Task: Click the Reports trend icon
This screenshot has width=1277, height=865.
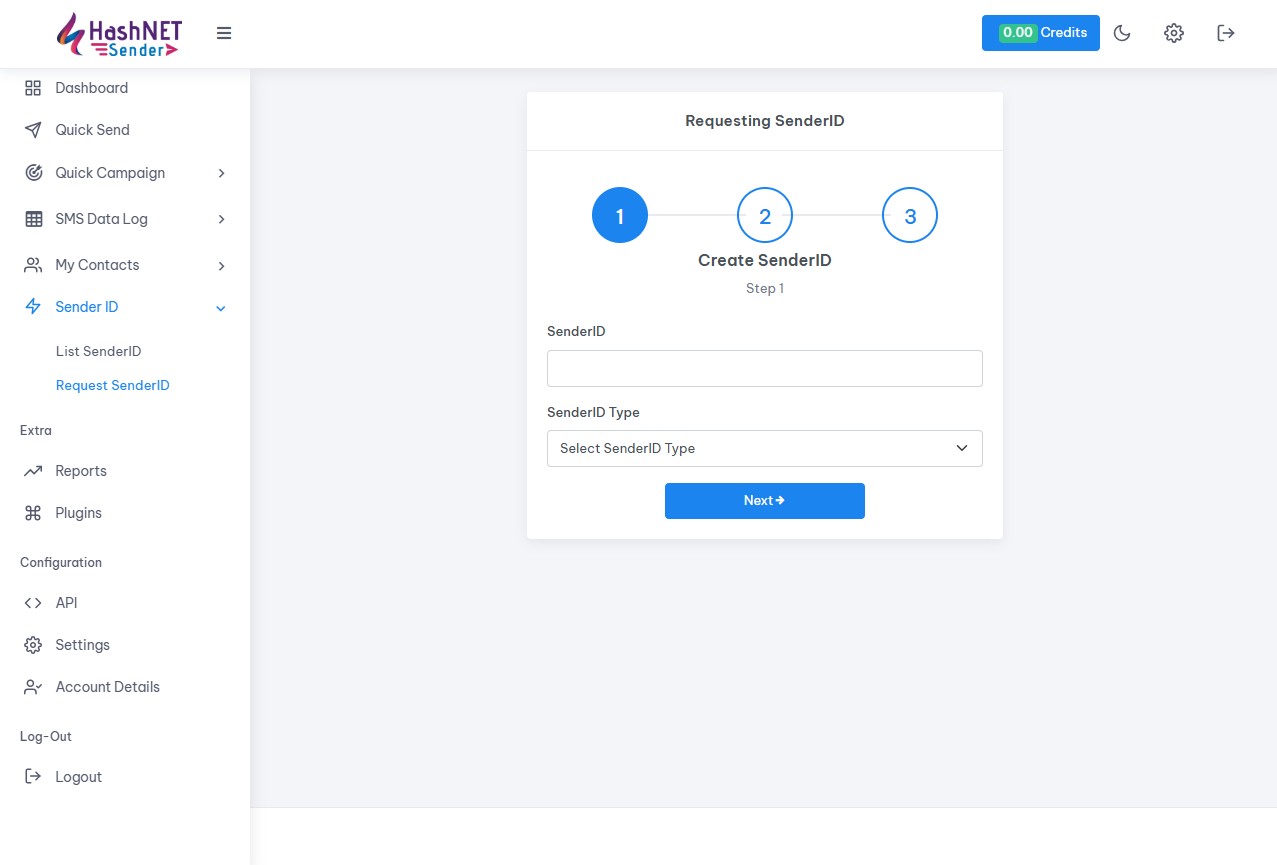Action: point(33,471)
